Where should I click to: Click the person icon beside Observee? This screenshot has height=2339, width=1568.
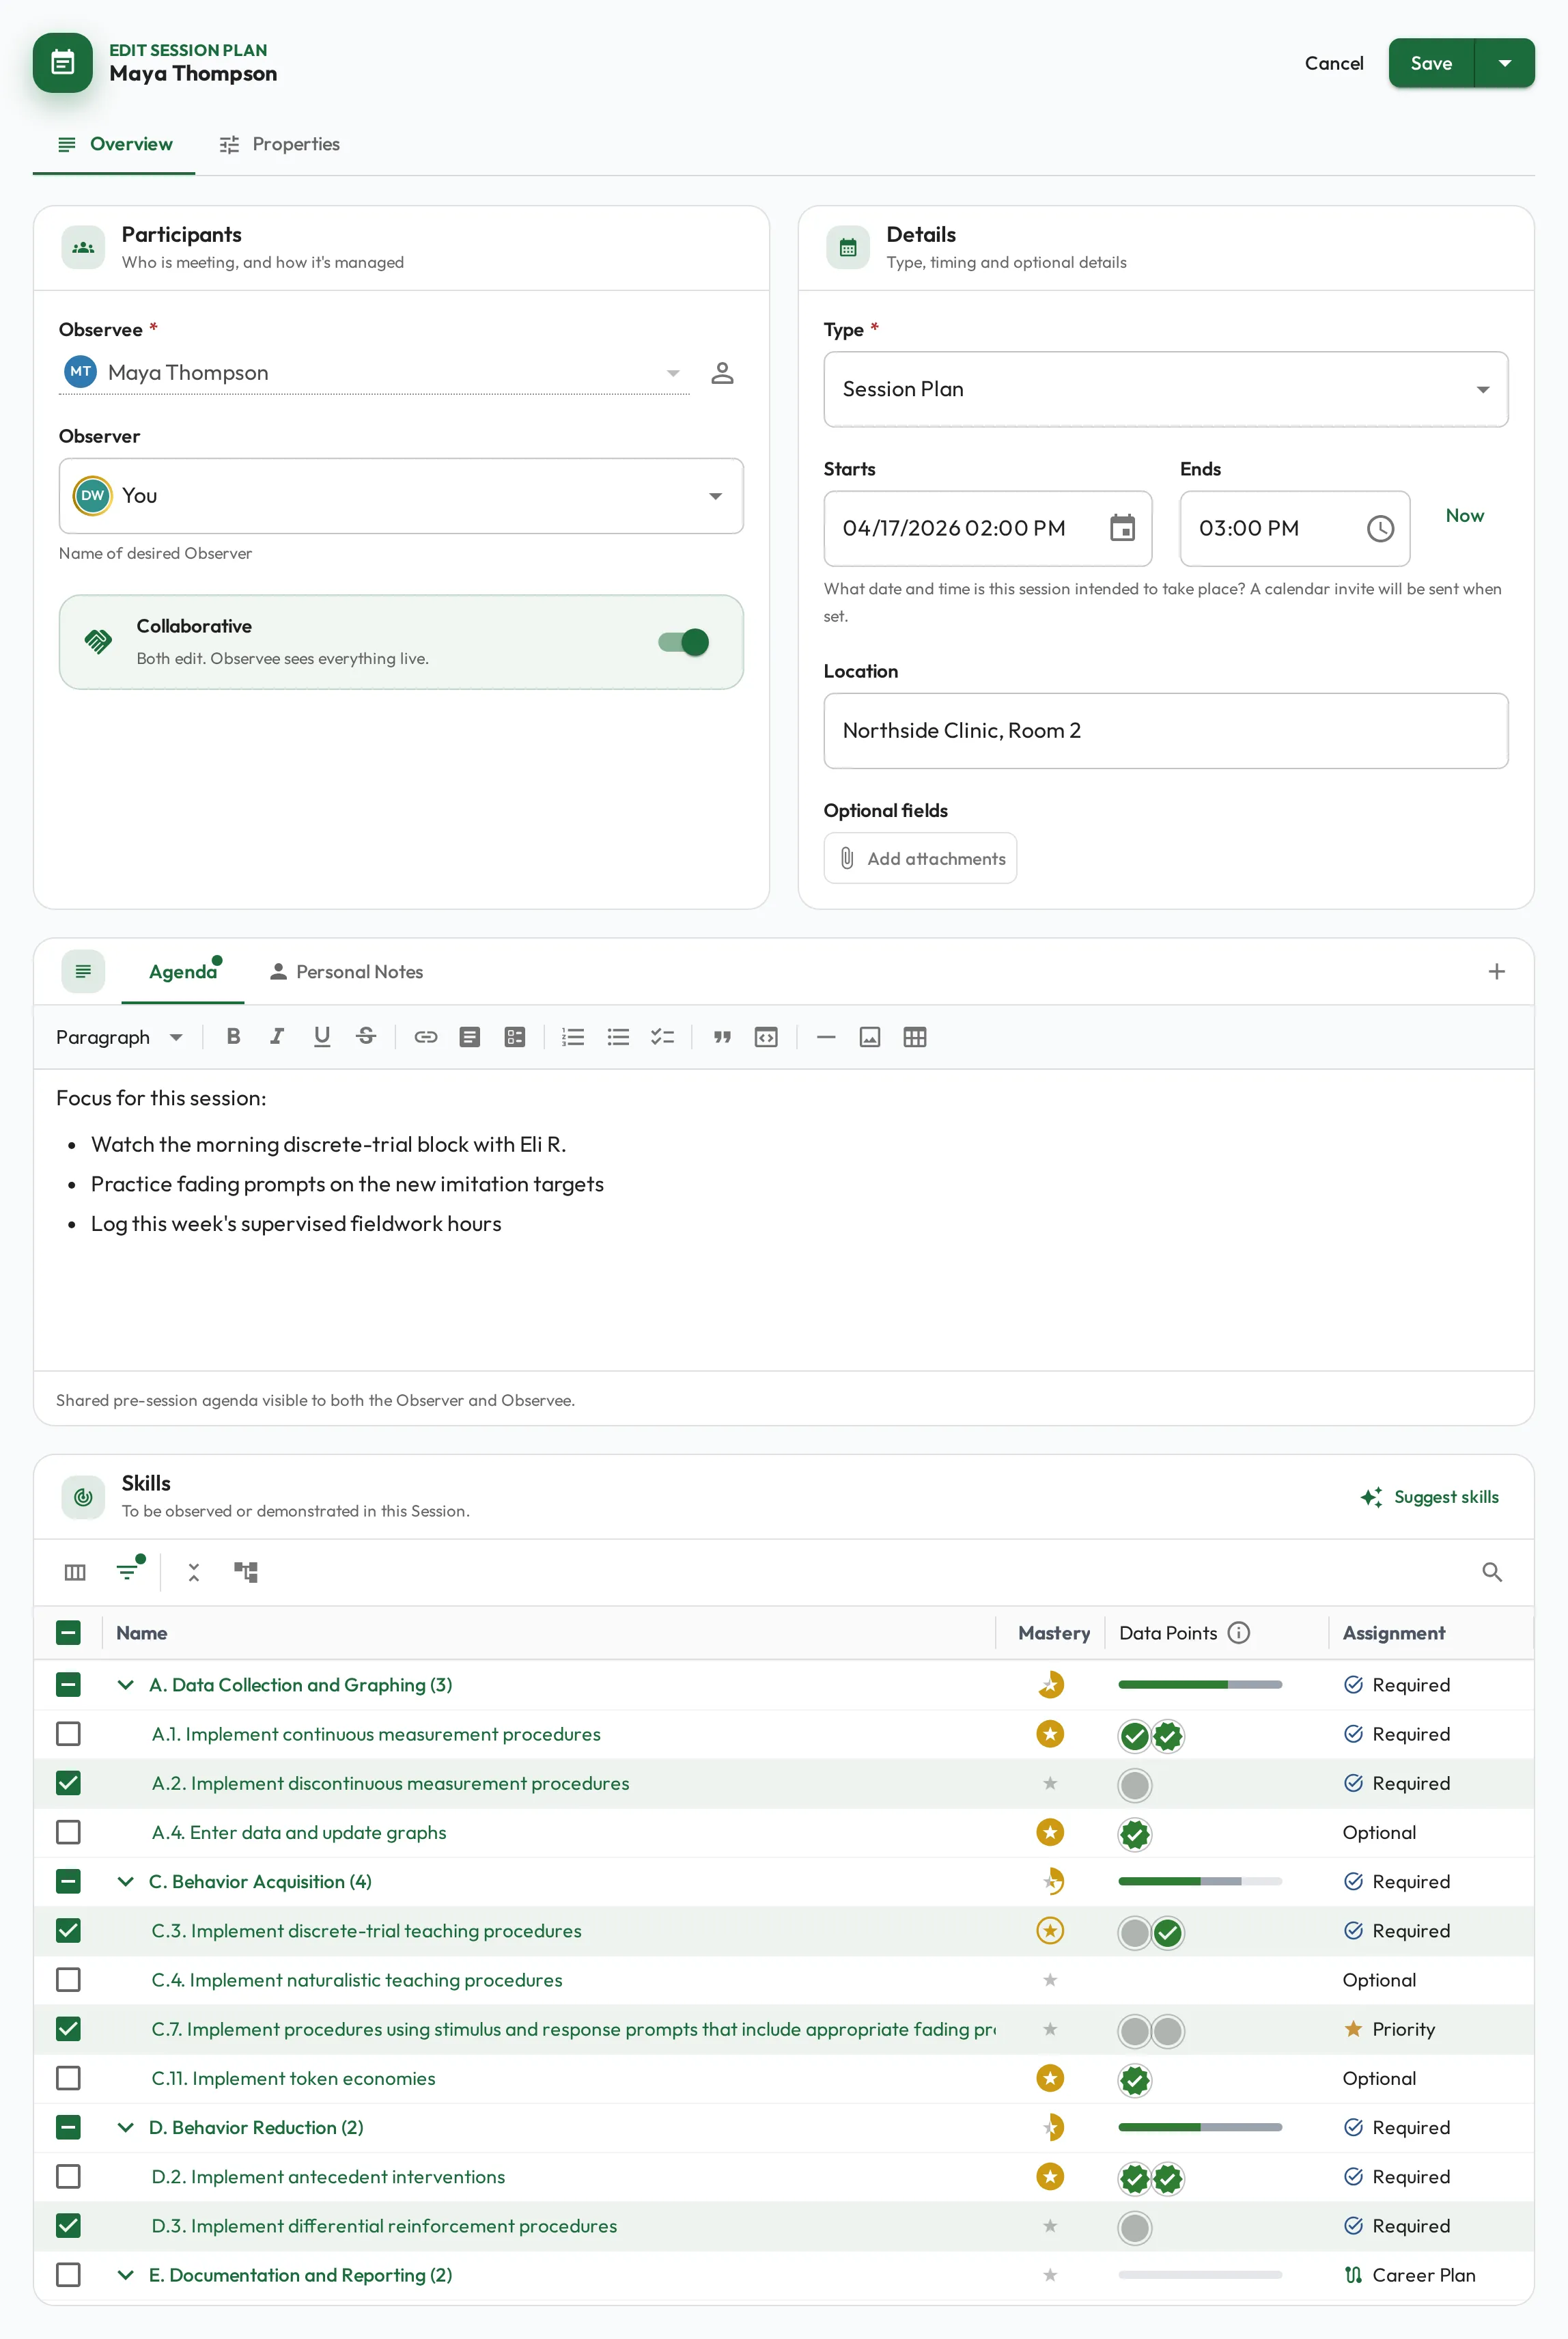pos(722,373)
